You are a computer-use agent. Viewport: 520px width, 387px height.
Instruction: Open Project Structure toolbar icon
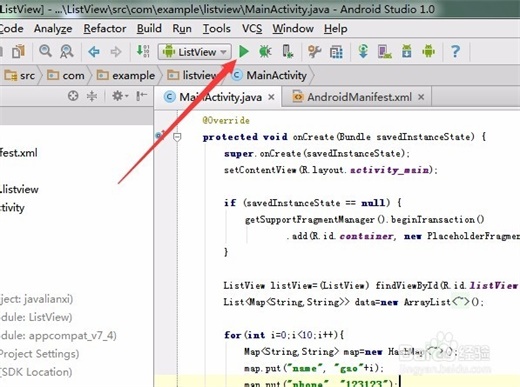pos(336,52)
